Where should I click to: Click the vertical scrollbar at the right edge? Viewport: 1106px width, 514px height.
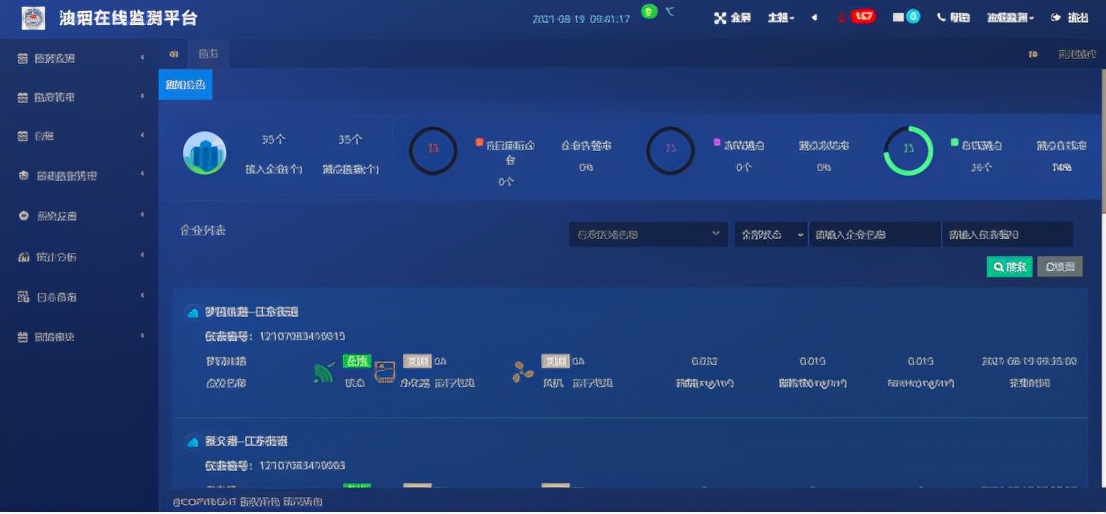[x=1102, y=141]
